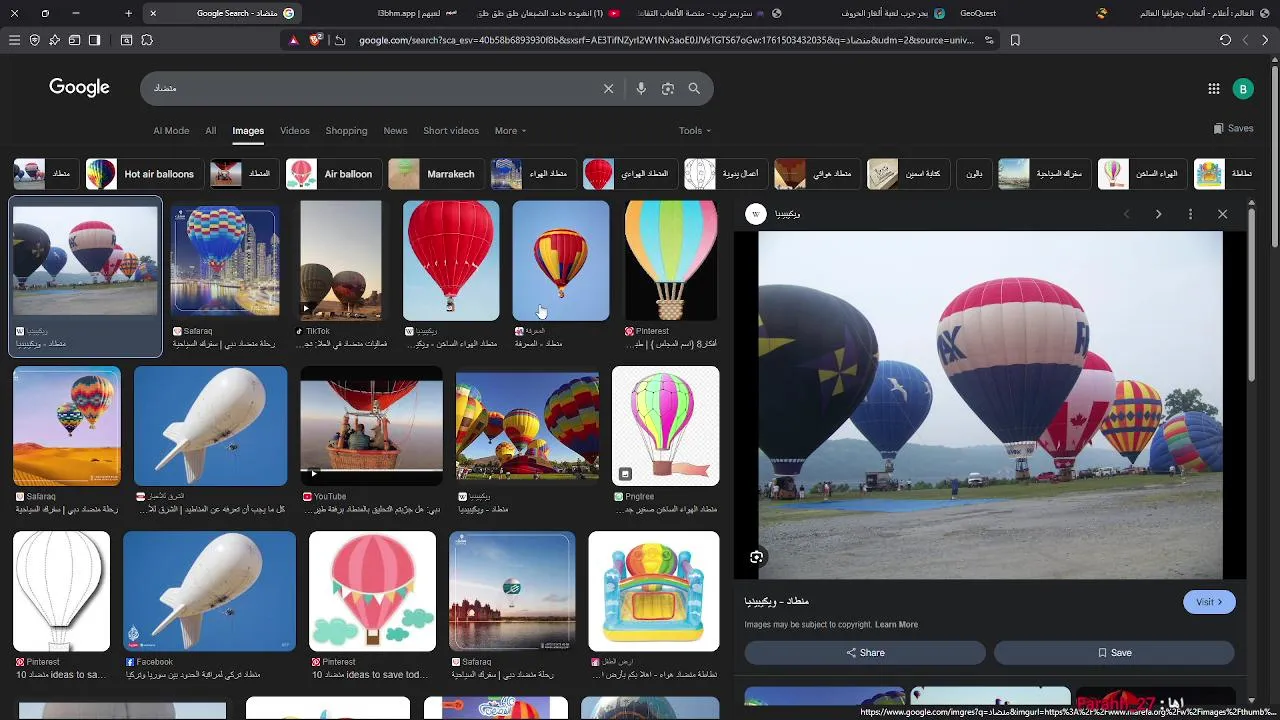Open Brave Shields lion icon
The height and width of the screenshot is (720, 1280).
(x=316, y=40)
